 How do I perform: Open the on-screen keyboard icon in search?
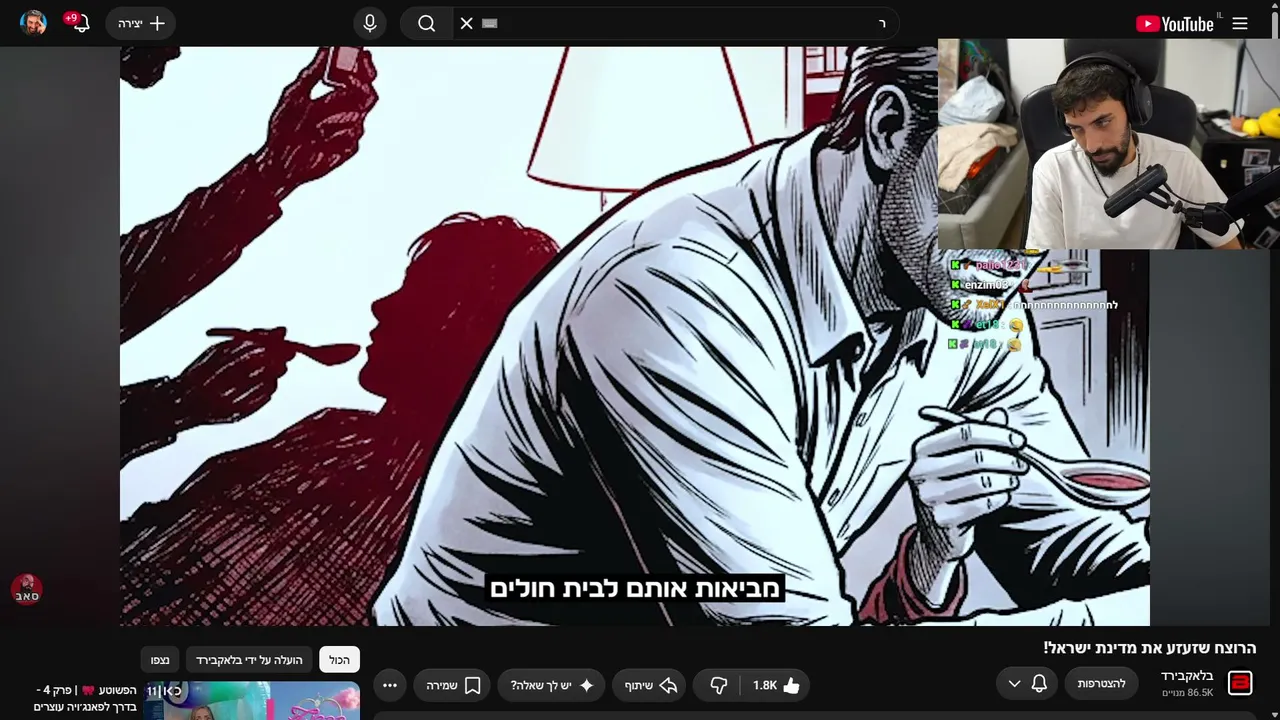coord(490,23)
